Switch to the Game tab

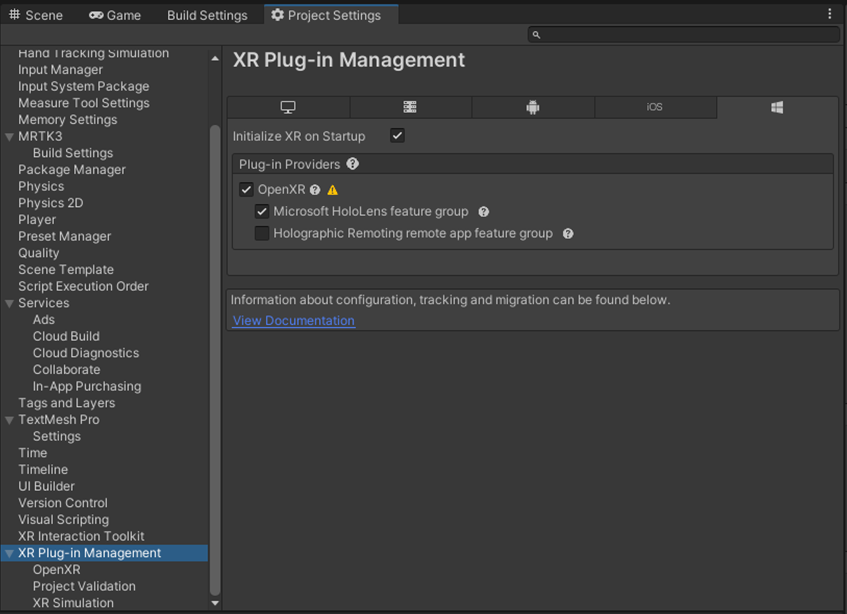coord(115,15)
